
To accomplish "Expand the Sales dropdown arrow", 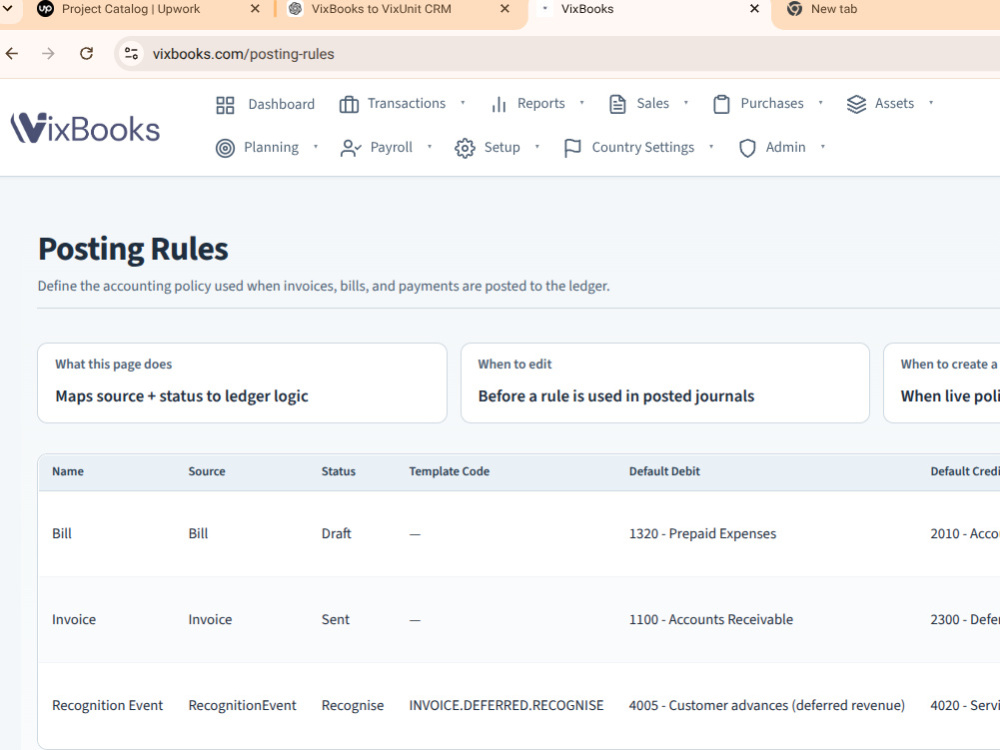I will coord(686,103).
